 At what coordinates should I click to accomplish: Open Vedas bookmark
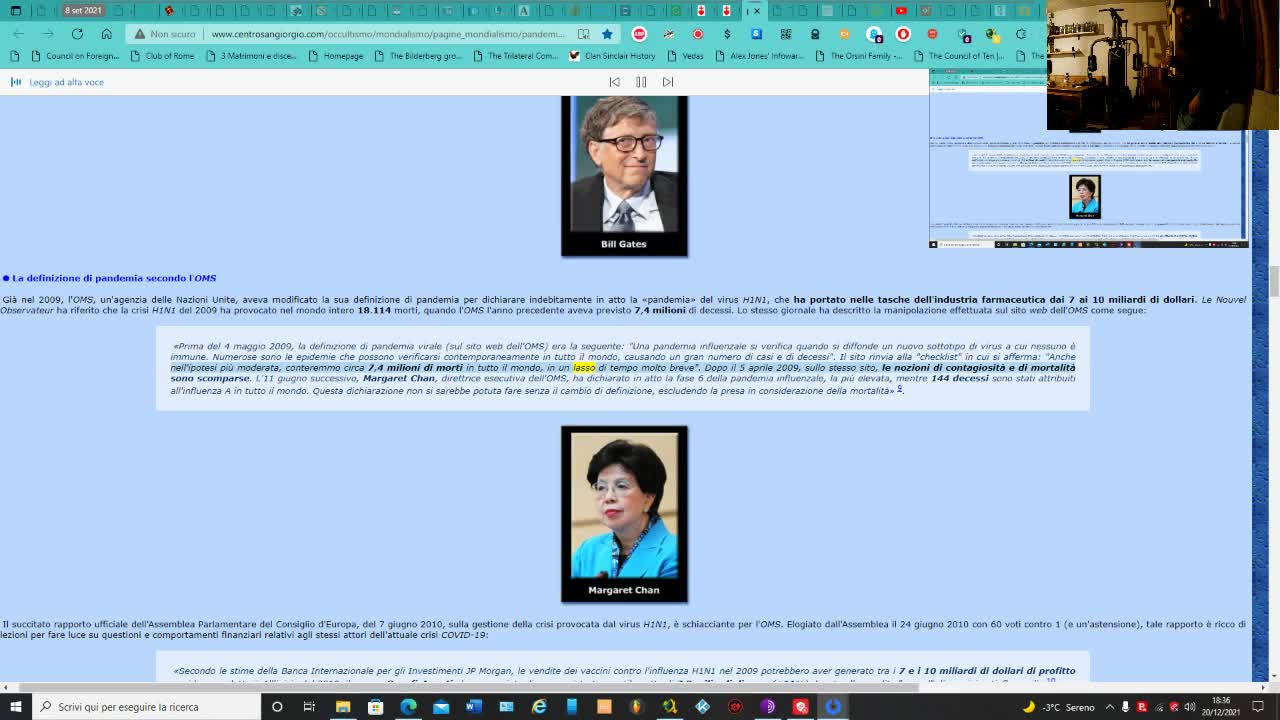tap(685, 56)
